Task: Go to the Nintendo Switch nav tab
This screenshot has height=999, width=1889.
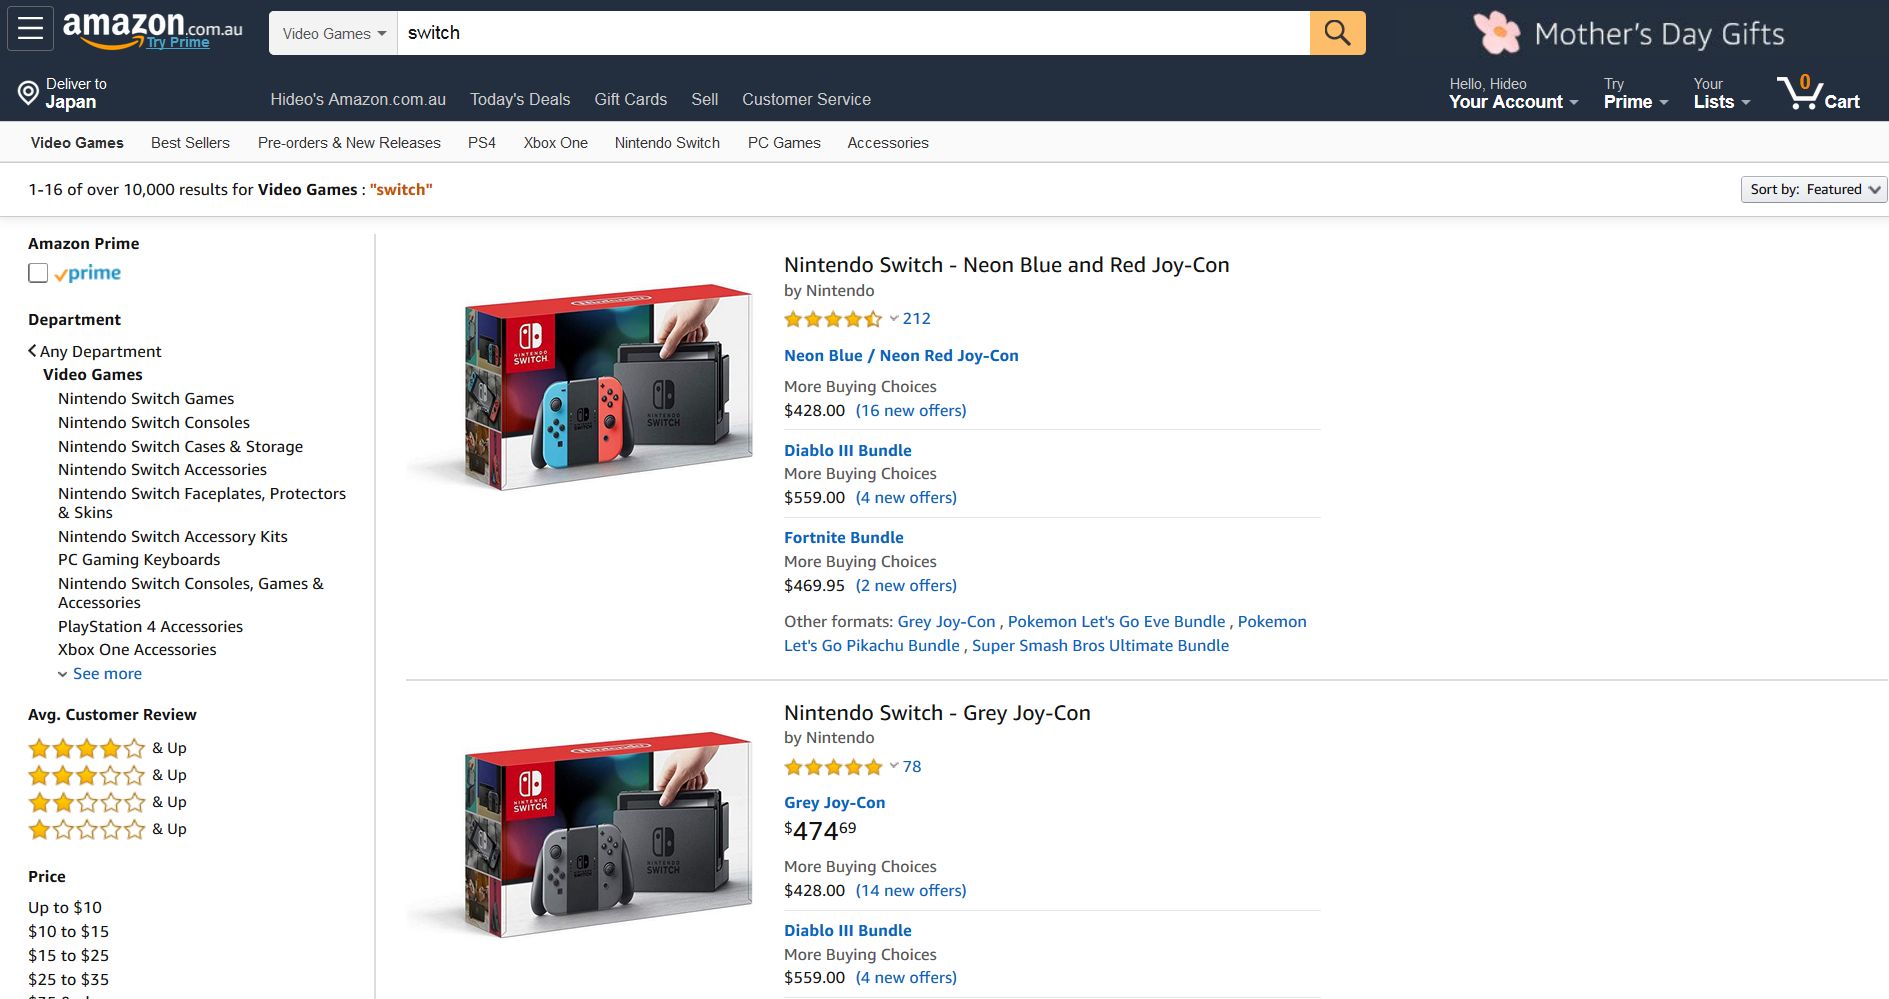Action: (x=667, y=143)
